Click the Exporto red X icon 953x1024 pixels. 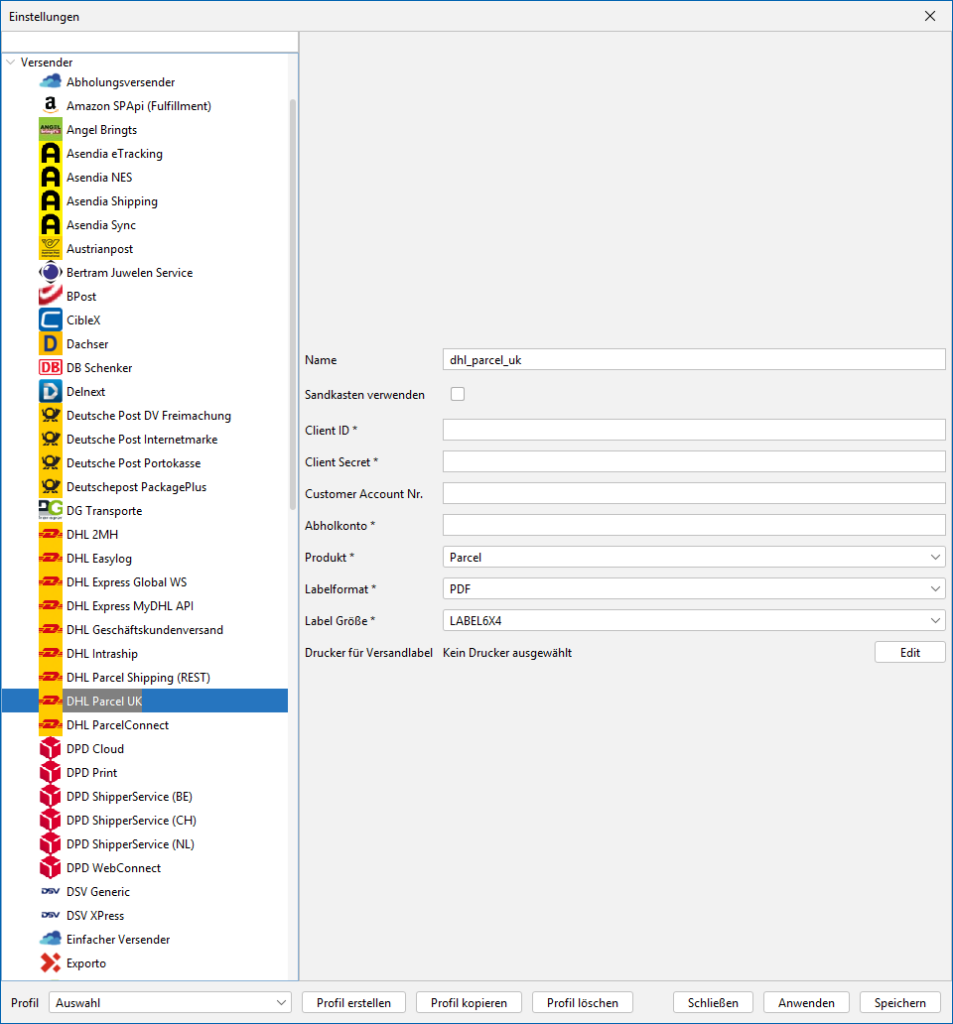tap(50, 963)
